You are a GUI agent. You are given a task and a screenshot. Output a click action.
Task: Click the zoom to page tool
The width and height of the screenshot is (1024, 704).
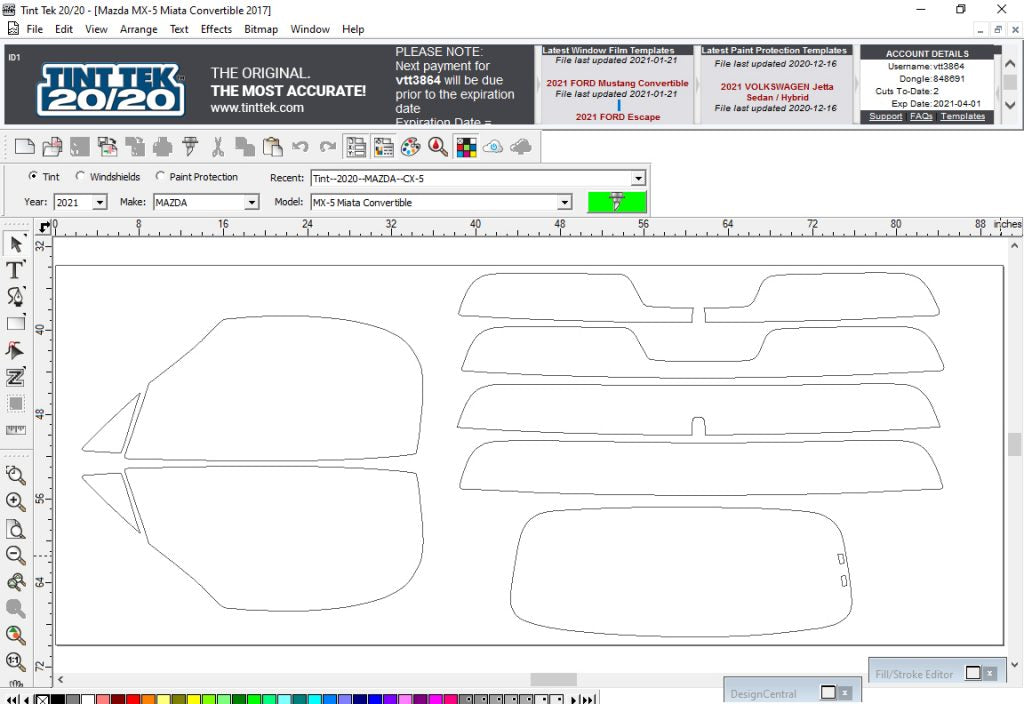[16, 528]
